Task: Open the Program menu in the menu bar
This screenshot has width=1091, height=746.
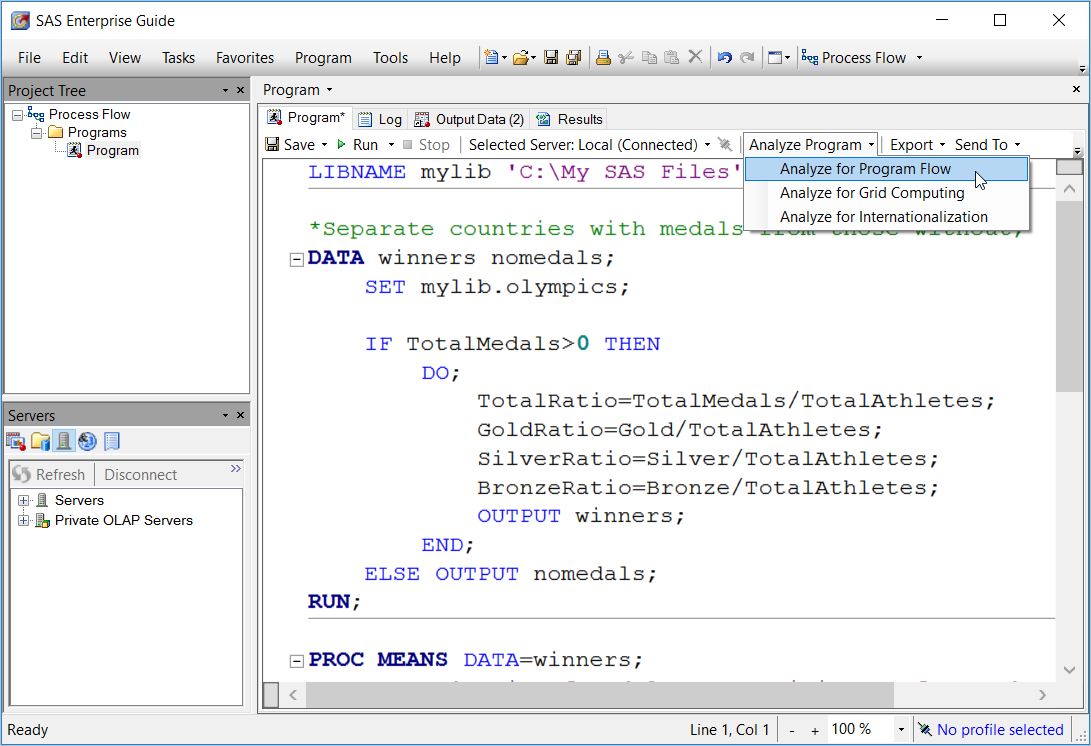Action: coord(323,57)
